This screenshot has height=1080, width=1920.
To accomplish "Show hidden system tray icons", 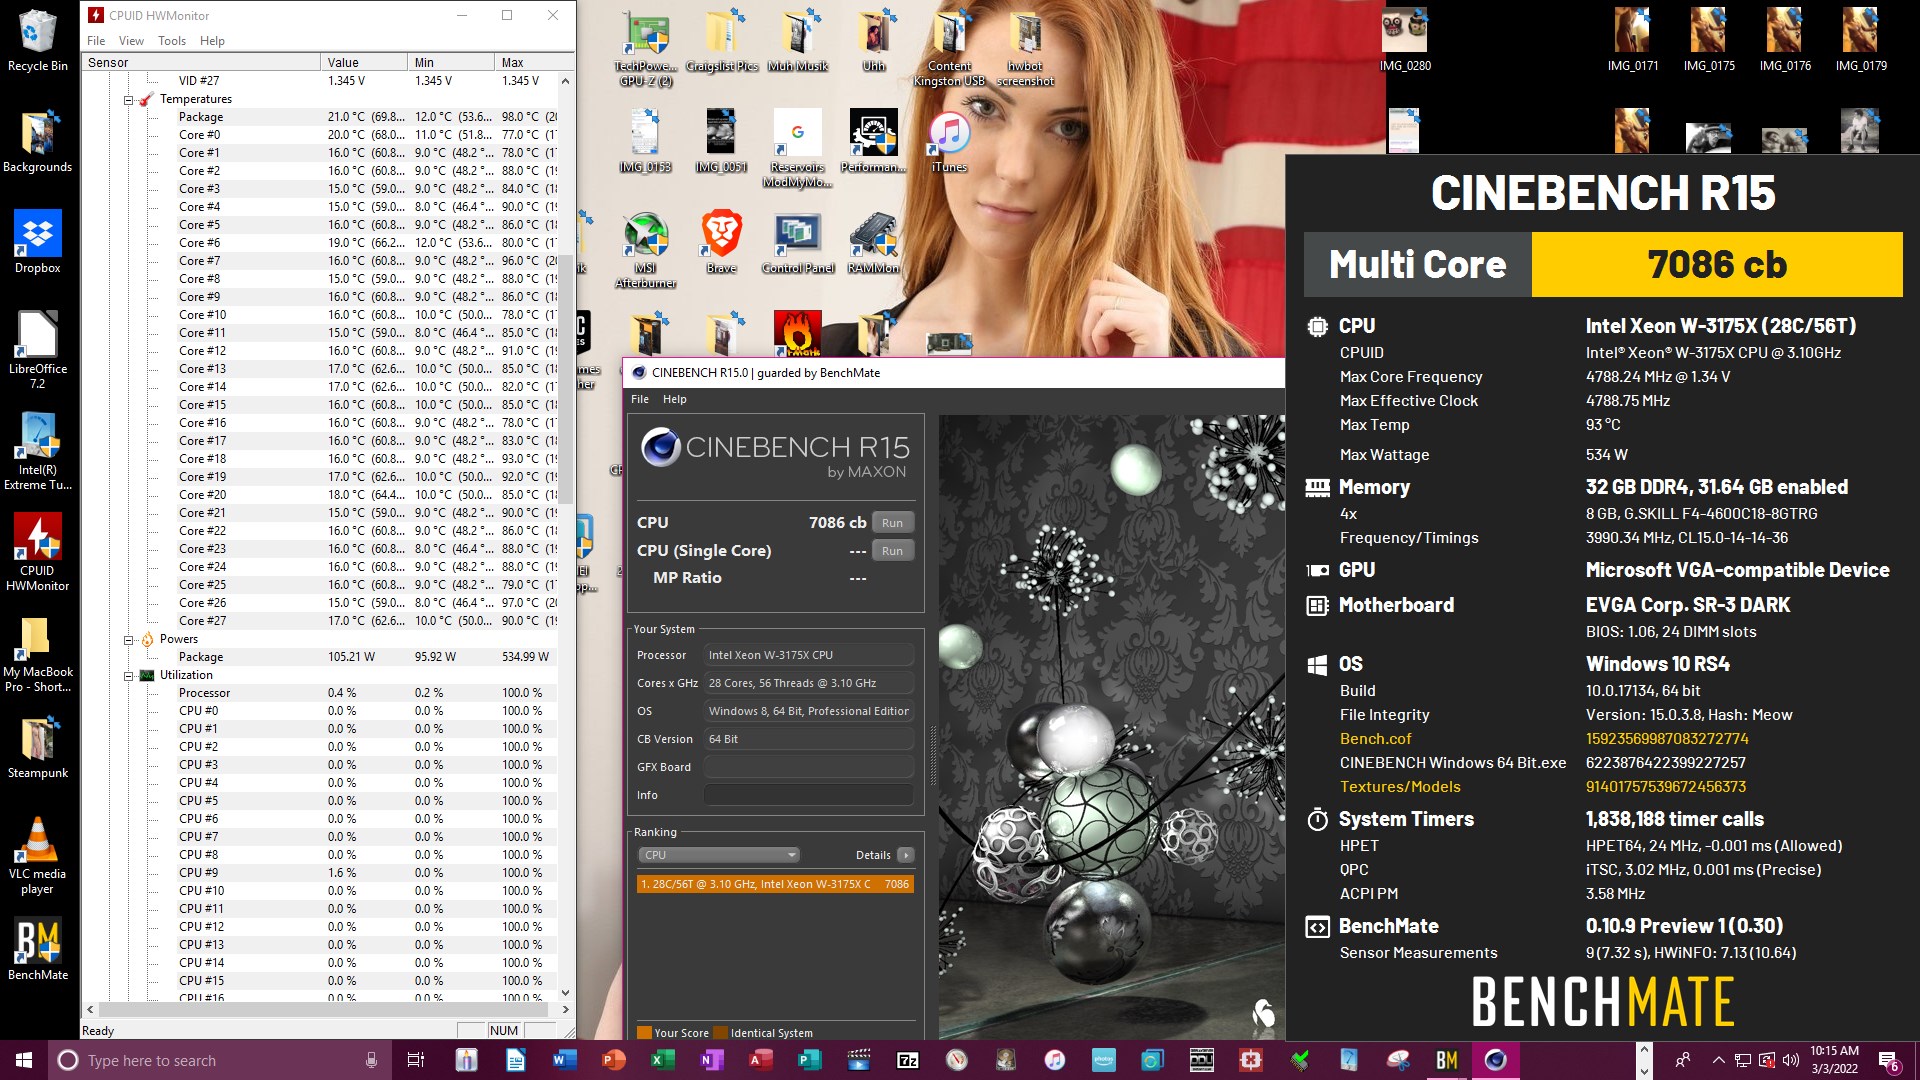I will tap(1718, 1060).
